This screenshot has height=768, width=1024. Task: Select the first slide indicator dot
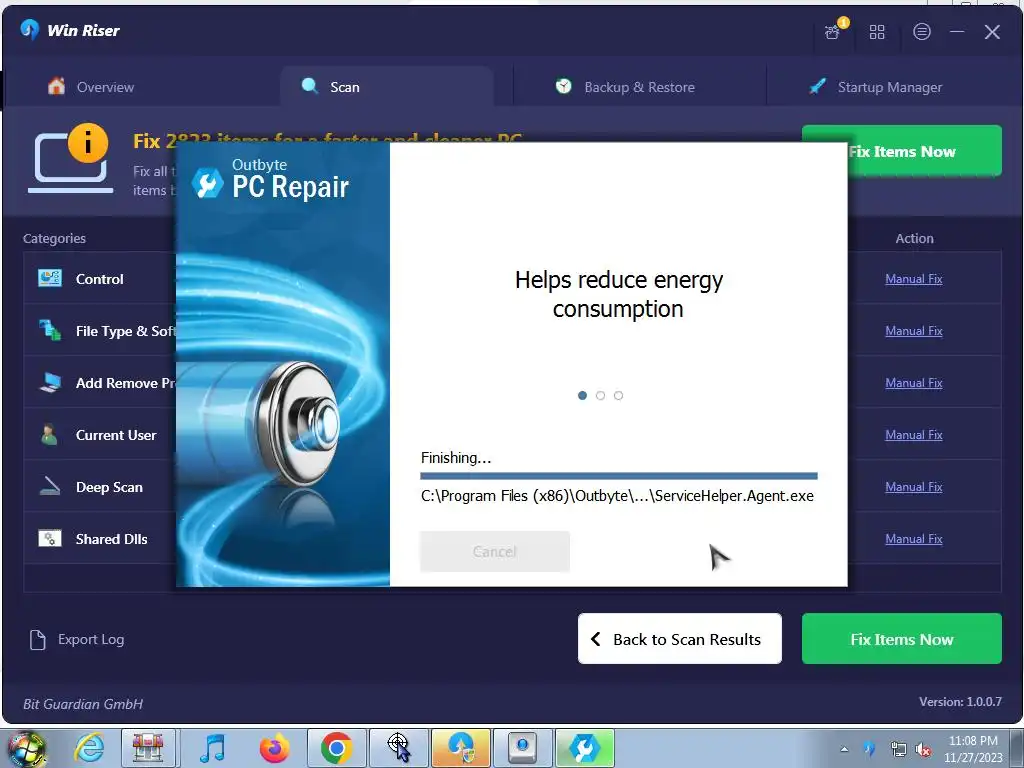point(583,395)
